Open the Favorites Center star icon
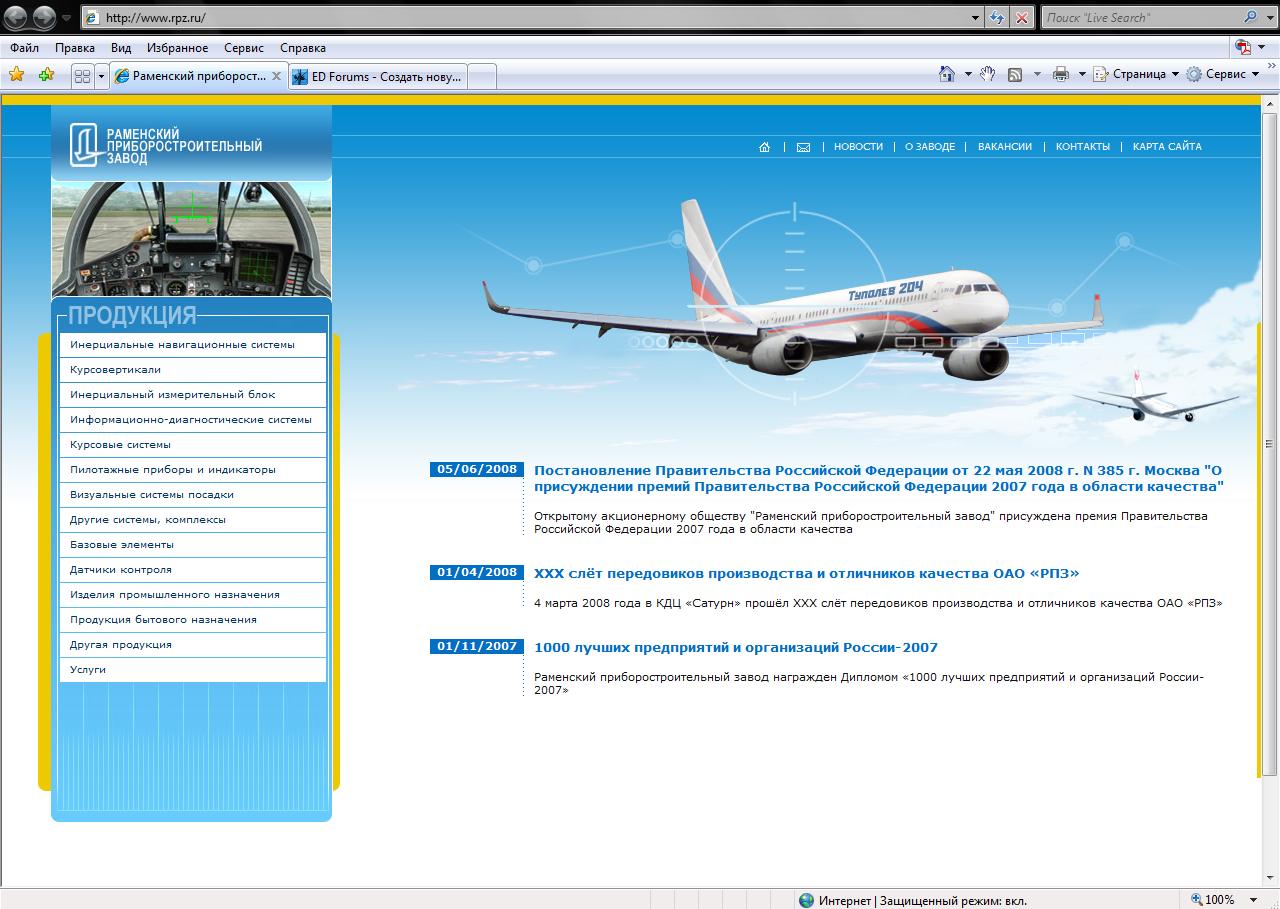Viewport: 1280px width, 909px height. (17, 75)
